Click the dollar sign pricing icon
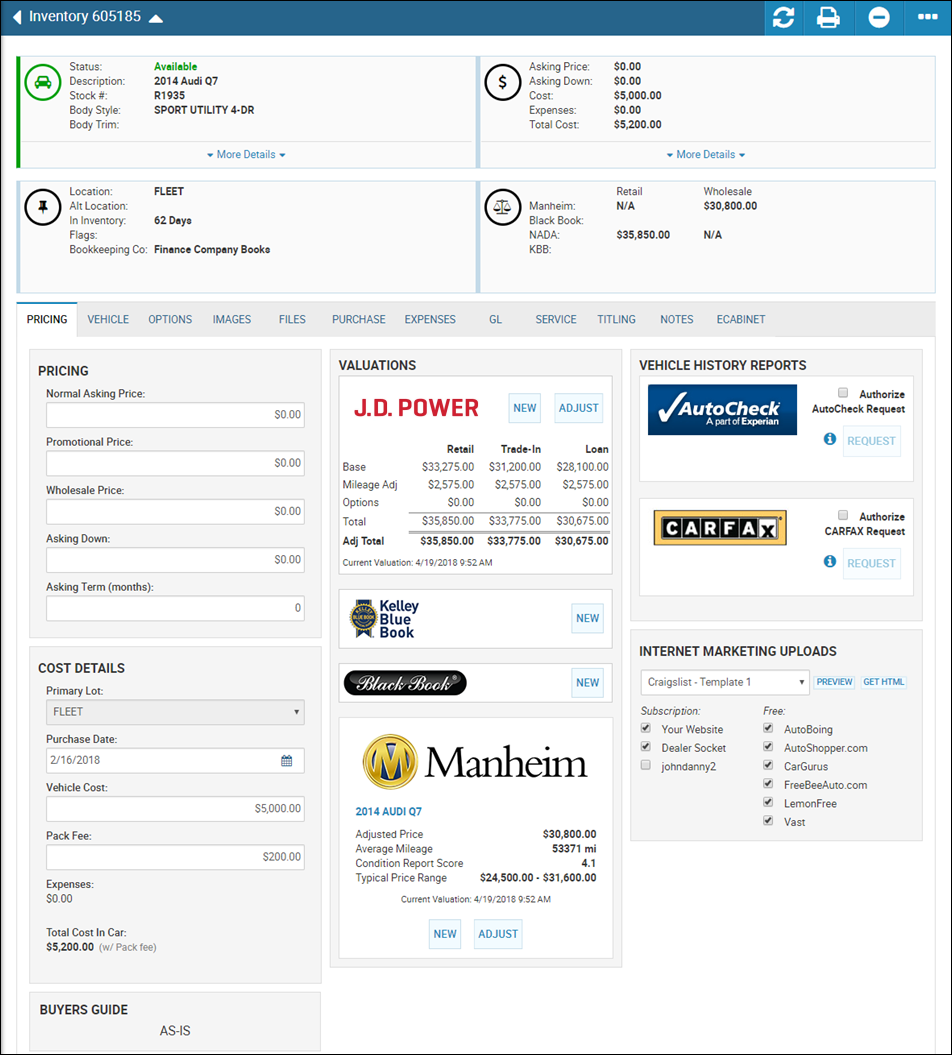 coord(503,82)
